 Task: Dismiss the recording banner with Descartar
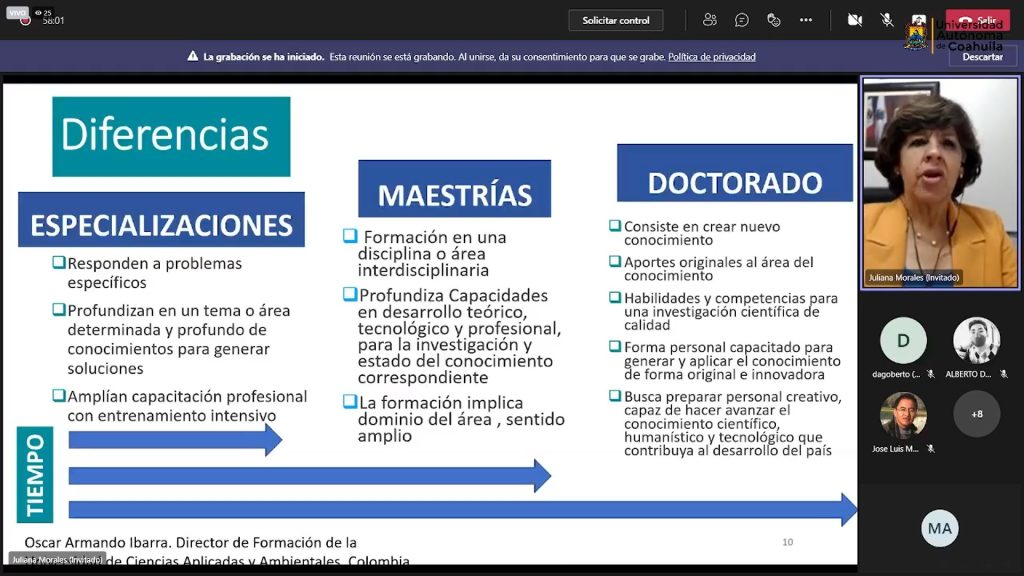(x=982, y=57)
